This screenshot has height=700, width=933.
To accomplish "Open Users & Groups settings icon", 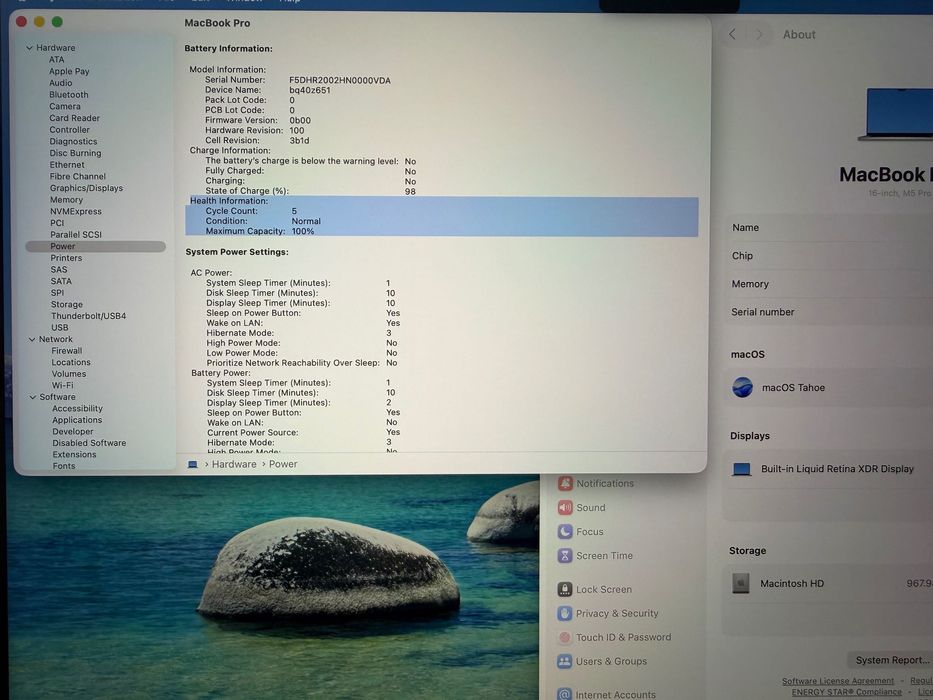I will (x=565, y=661).
